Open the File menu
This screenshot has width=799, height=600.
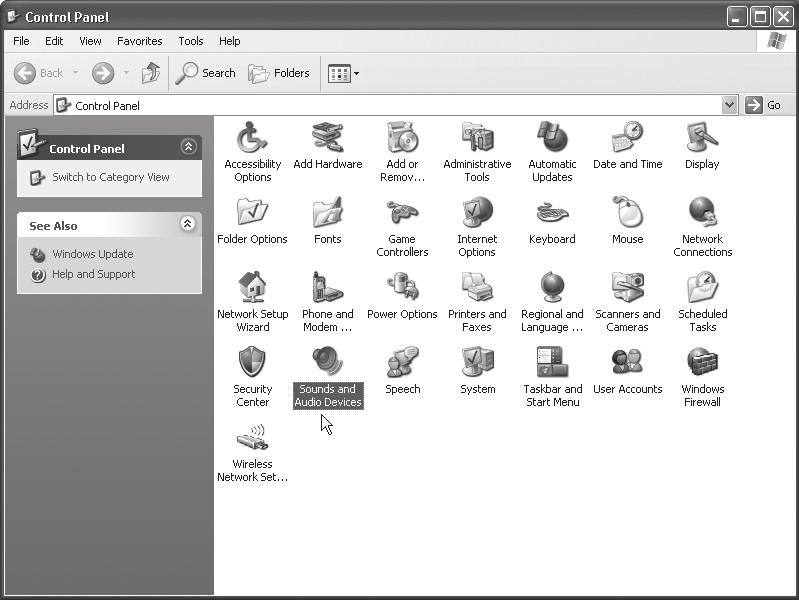click(x=21, y=41)
